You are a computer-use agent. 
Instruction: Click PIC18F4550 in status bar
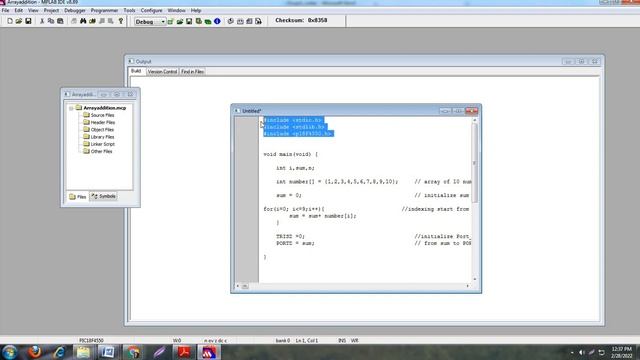click(91, 340)
